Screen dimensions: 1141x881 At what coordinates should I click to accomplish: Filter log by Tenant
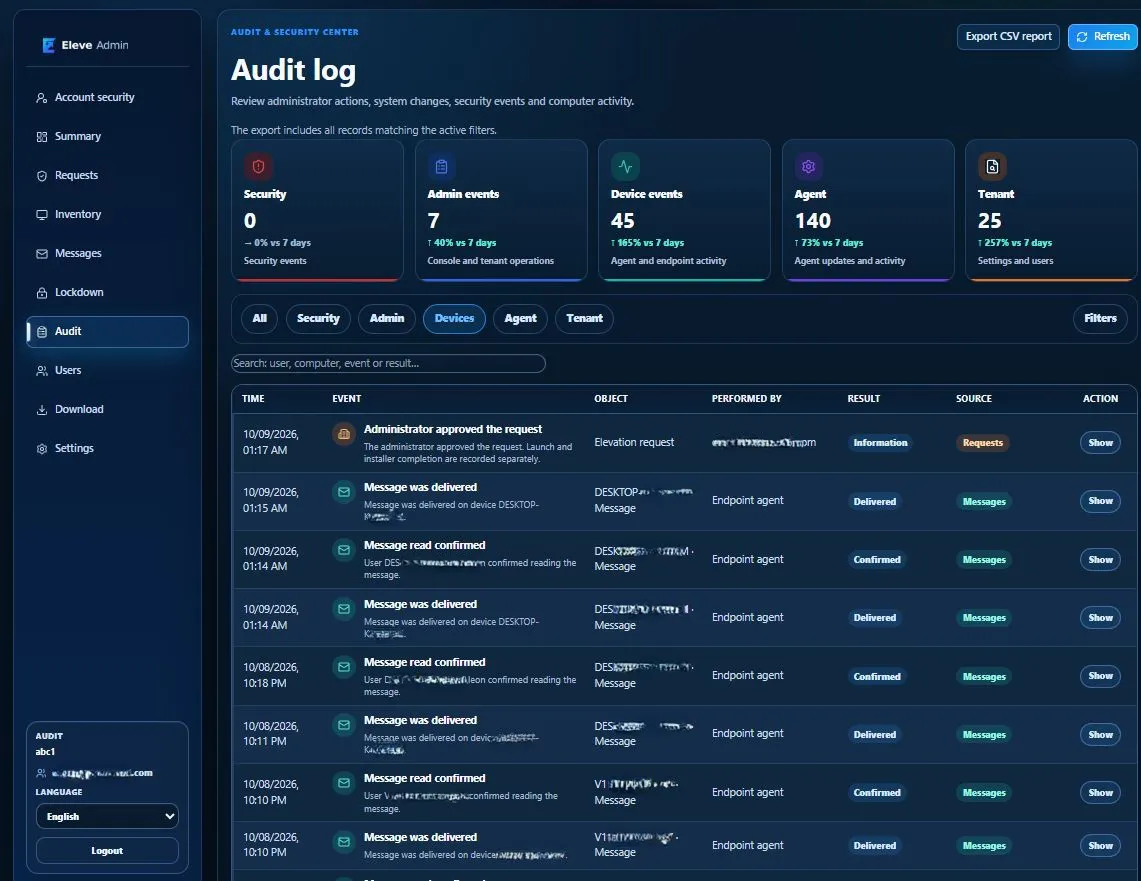coord(584,319)
